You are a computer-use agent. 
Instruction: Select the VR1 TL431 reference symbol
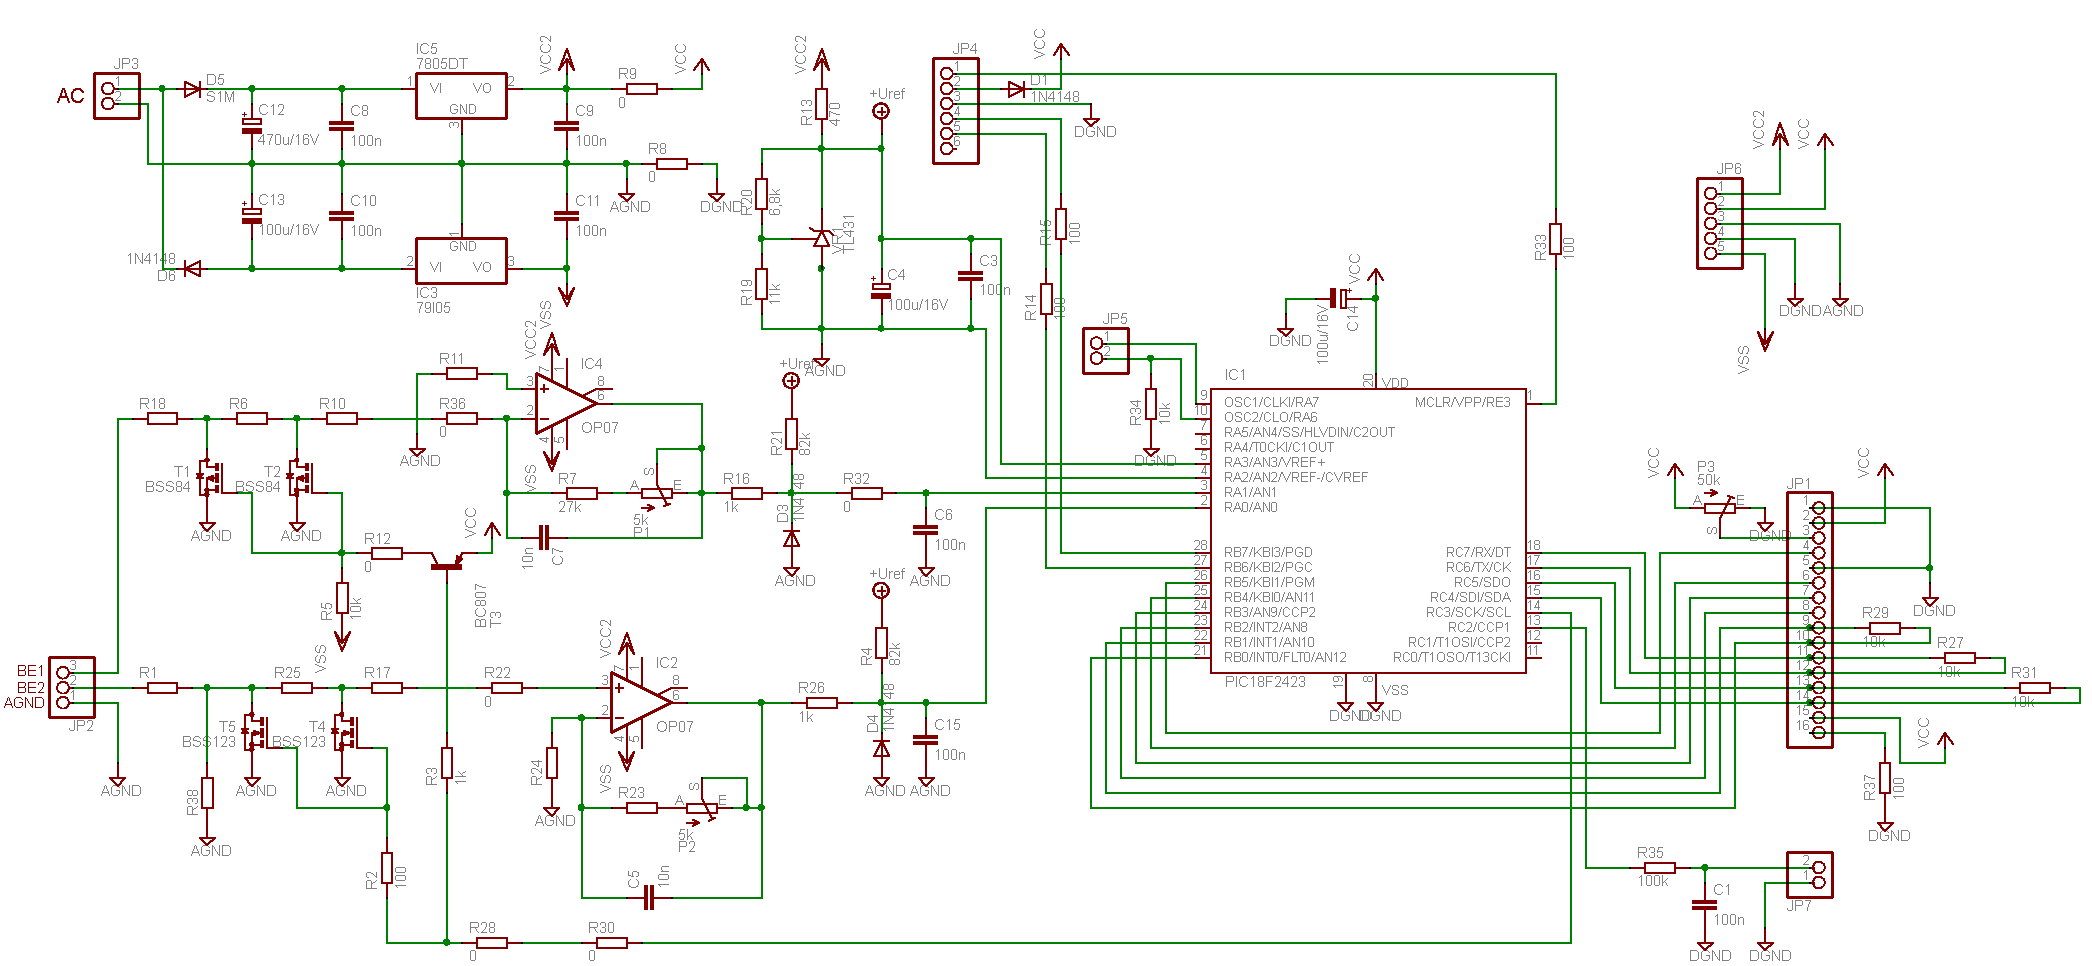click(822, 238)
